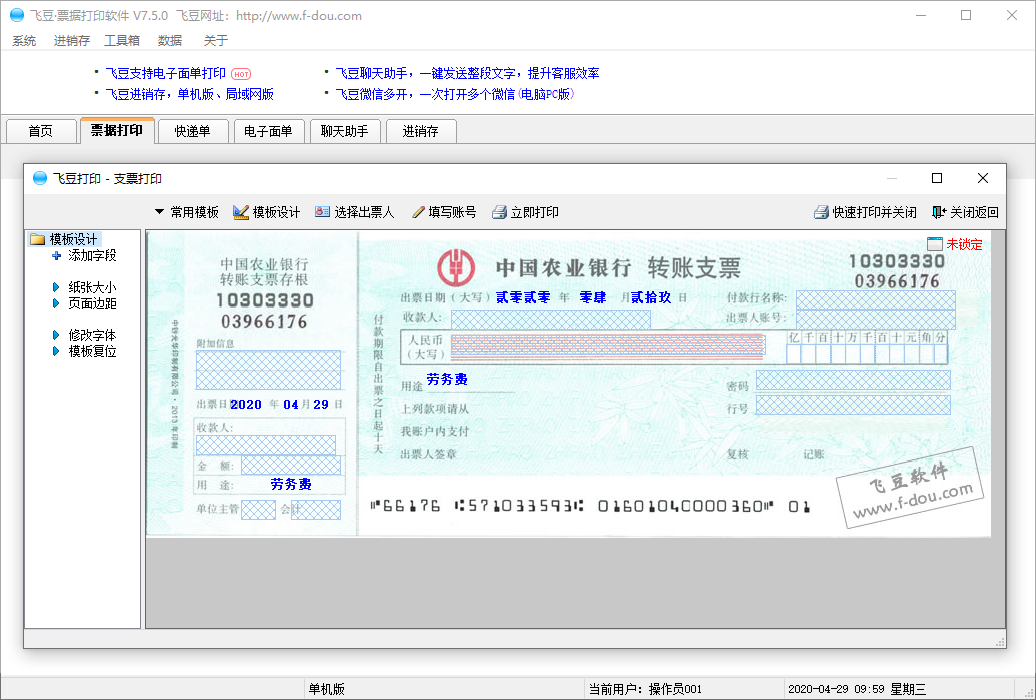Click the 单机版 status bar entry
The image size is (1036, 700).
326,689
